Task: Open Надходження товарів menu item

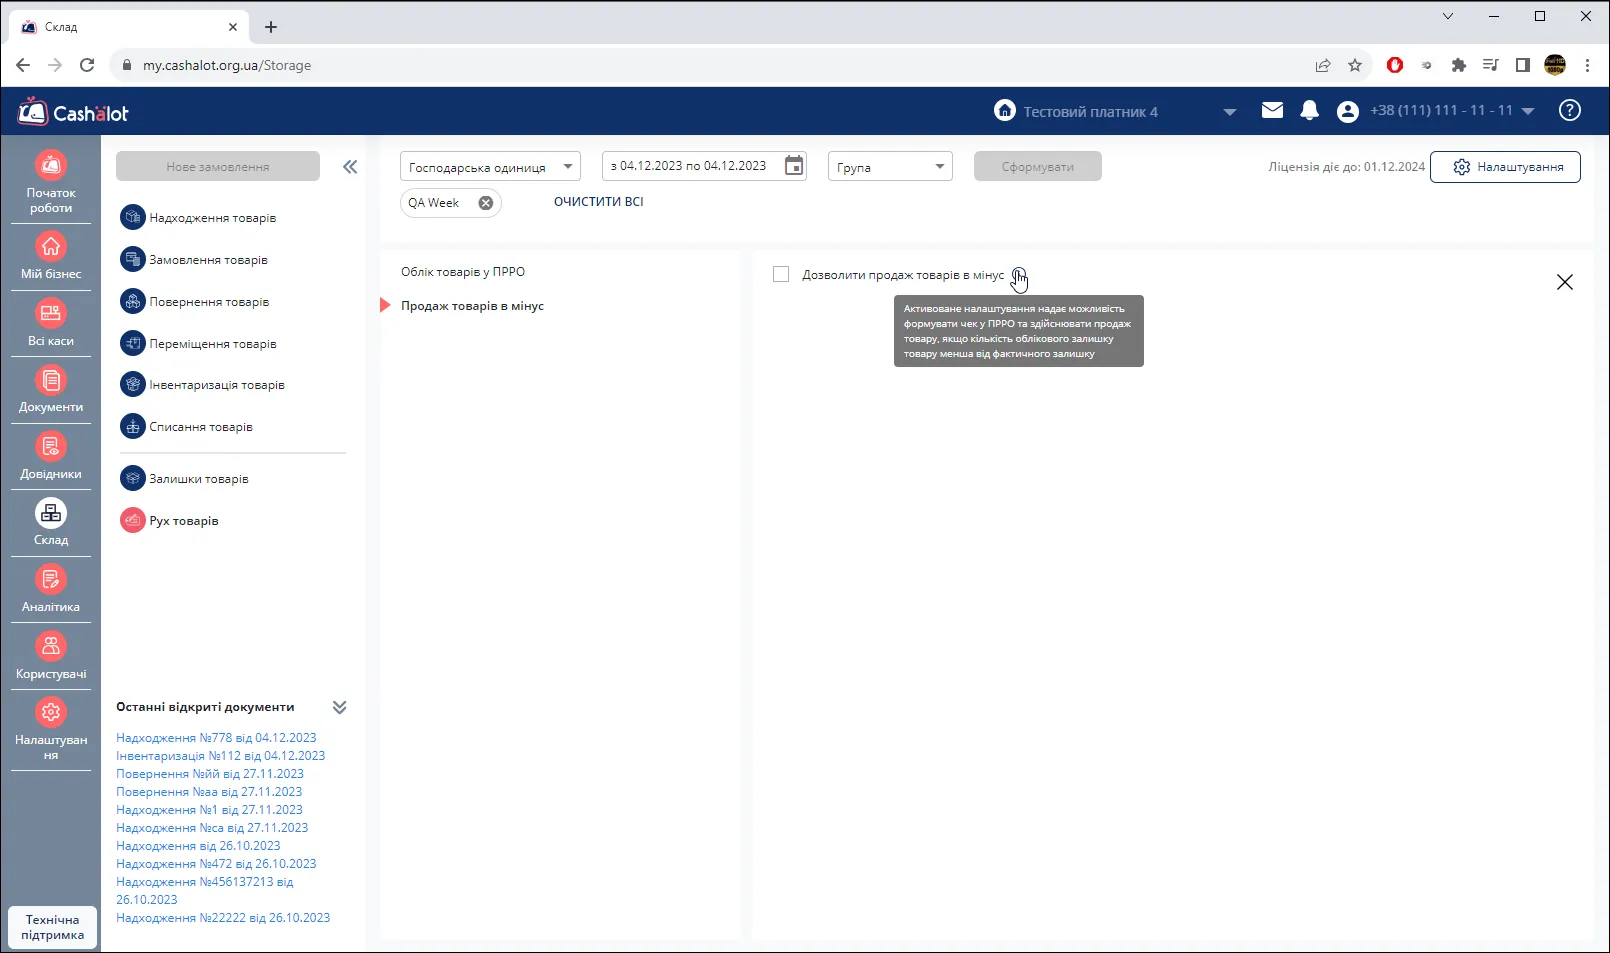Action: tap(198, 217)
